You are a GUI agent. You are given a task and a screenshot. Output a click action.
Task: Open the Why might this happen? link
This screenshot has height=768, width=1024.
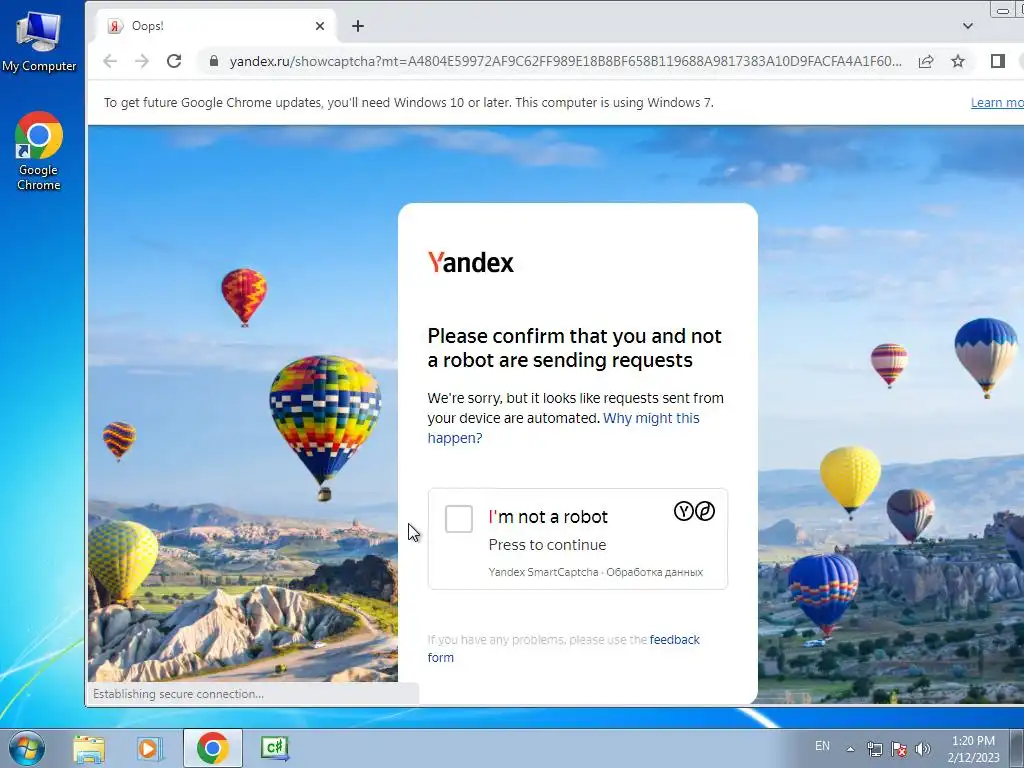click(564, 428)
